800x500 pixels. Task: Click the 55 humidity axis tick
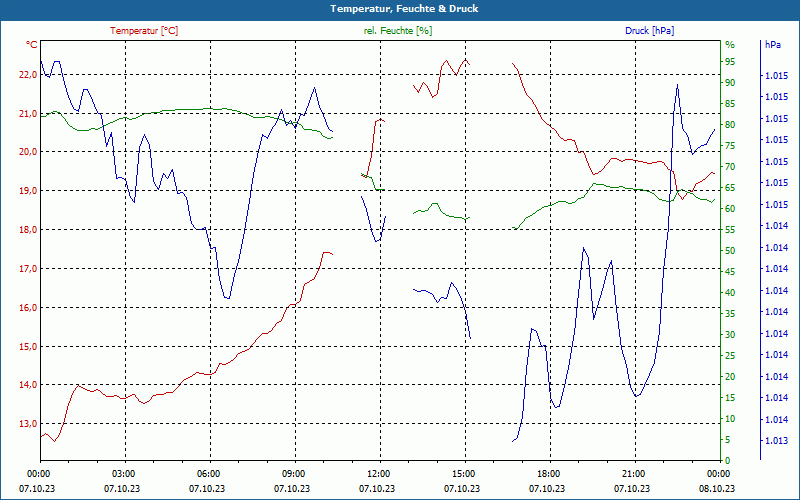pyautogui.click(x=730, y=230)
